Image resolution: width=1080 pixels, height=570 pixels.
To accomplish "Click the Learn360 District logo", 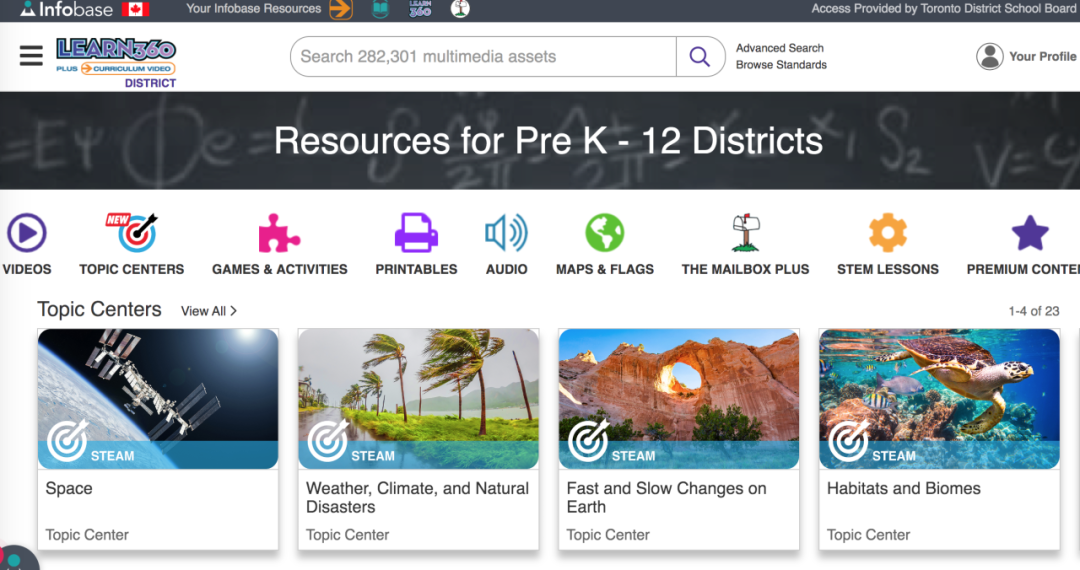I will [x=116, y=60].
